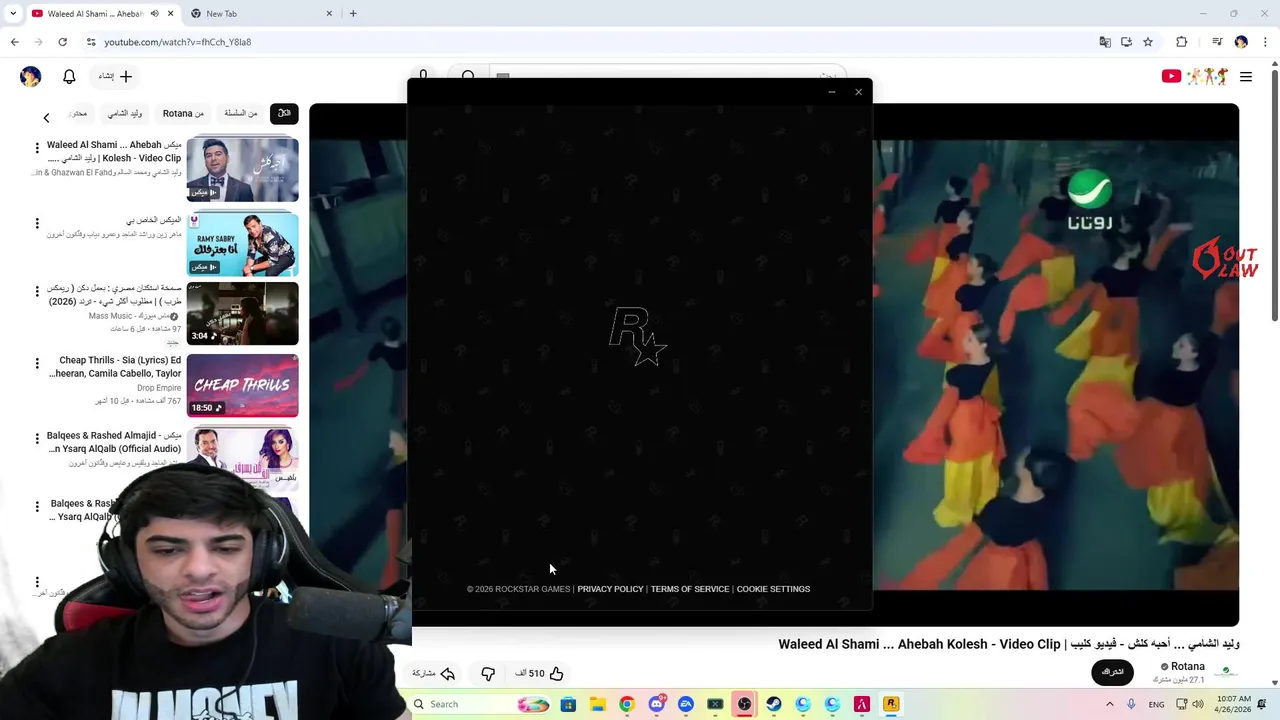Screen dimensions: 1280x720
Task: Open Rockstar Privacy Policy link
Action: tap(610, 589)
